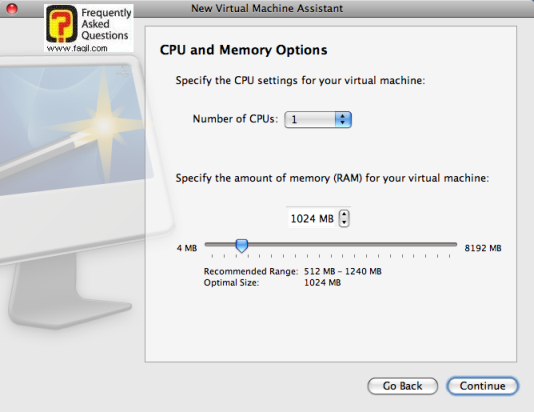Close the New Virtual Machine Assistant window

pyautogui.click(x=12, y=9)
